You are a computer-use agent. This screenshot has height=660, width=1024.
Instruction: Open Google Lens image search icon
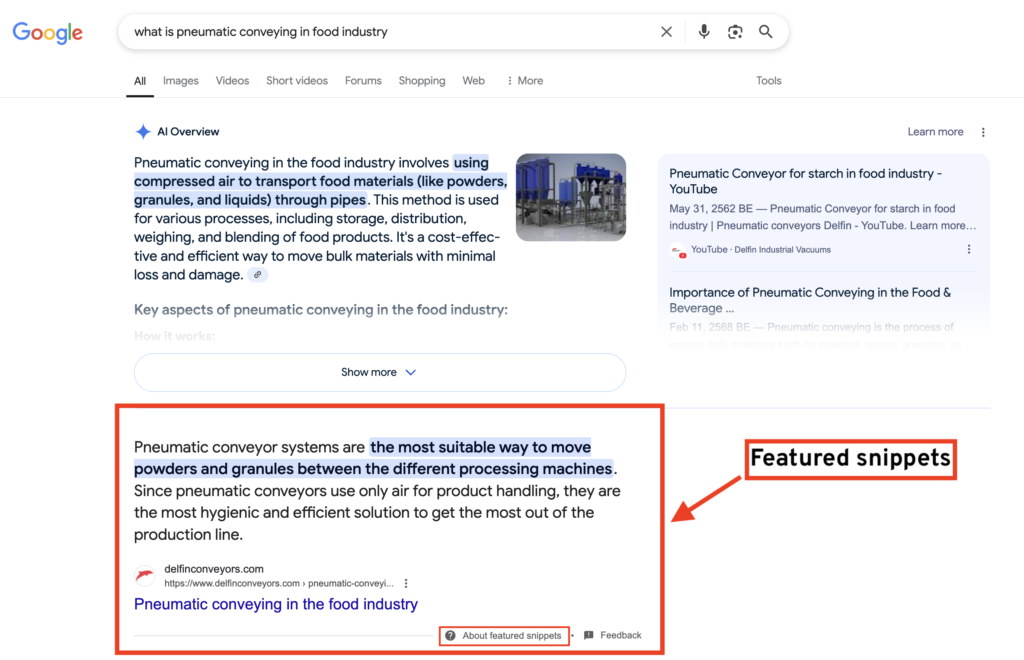735,31
